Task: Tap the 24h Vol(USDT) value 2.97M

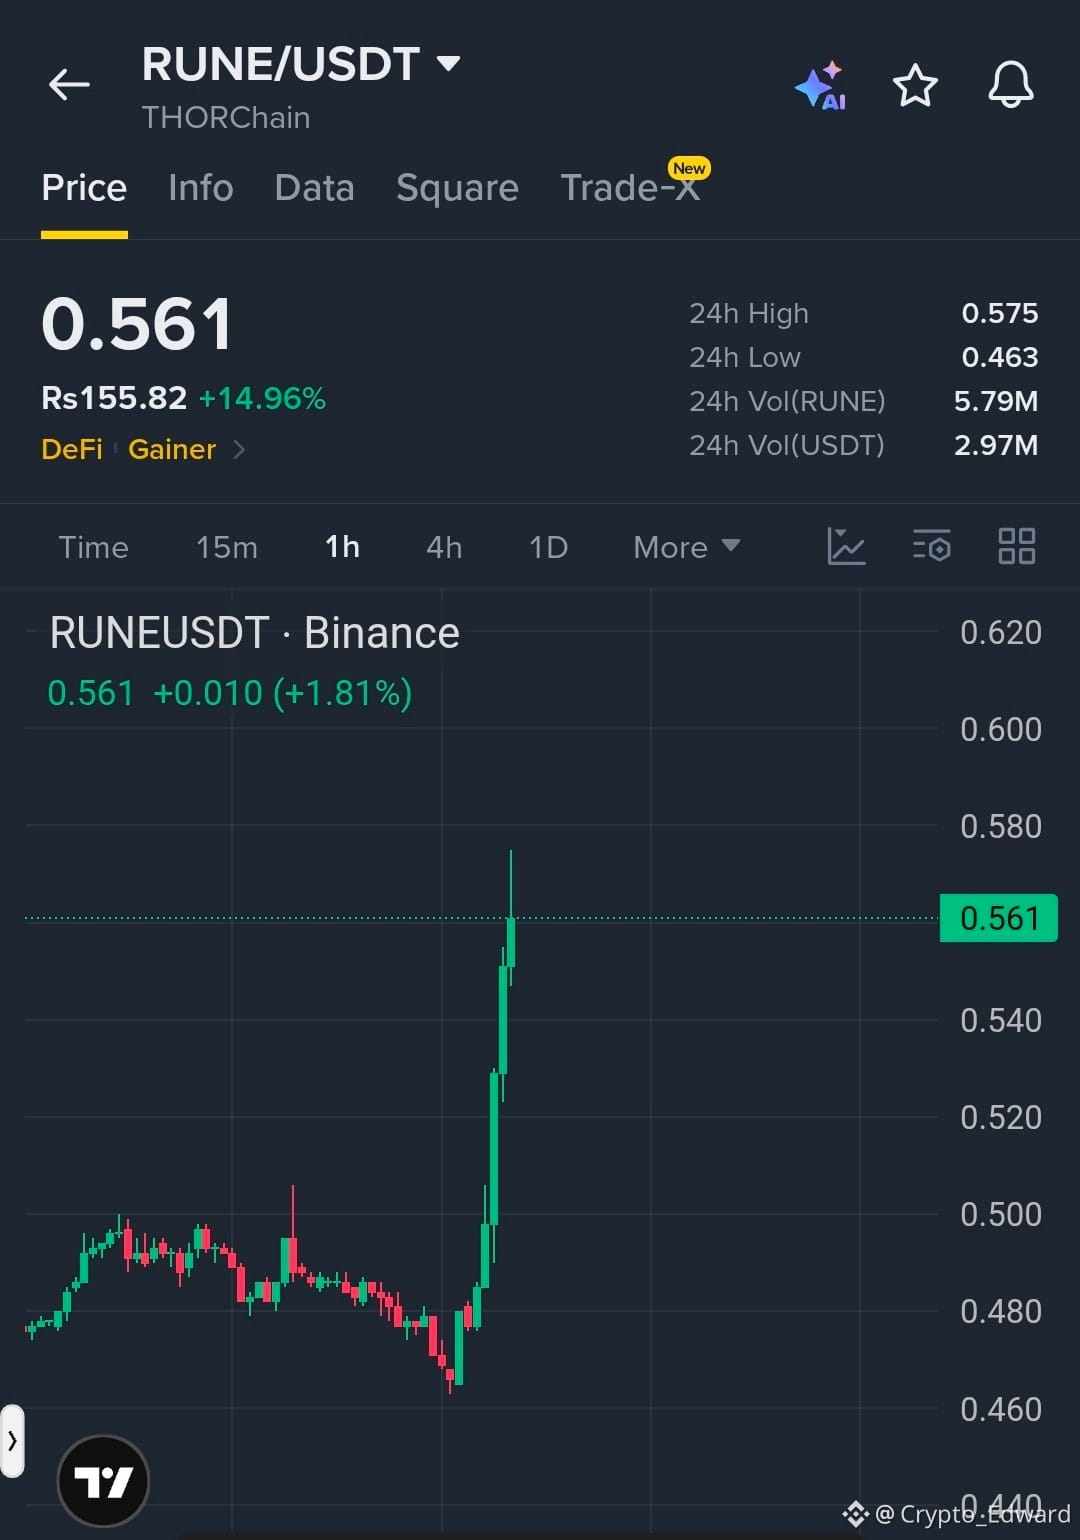Action: pyautogui.click(x=996, y=445)
